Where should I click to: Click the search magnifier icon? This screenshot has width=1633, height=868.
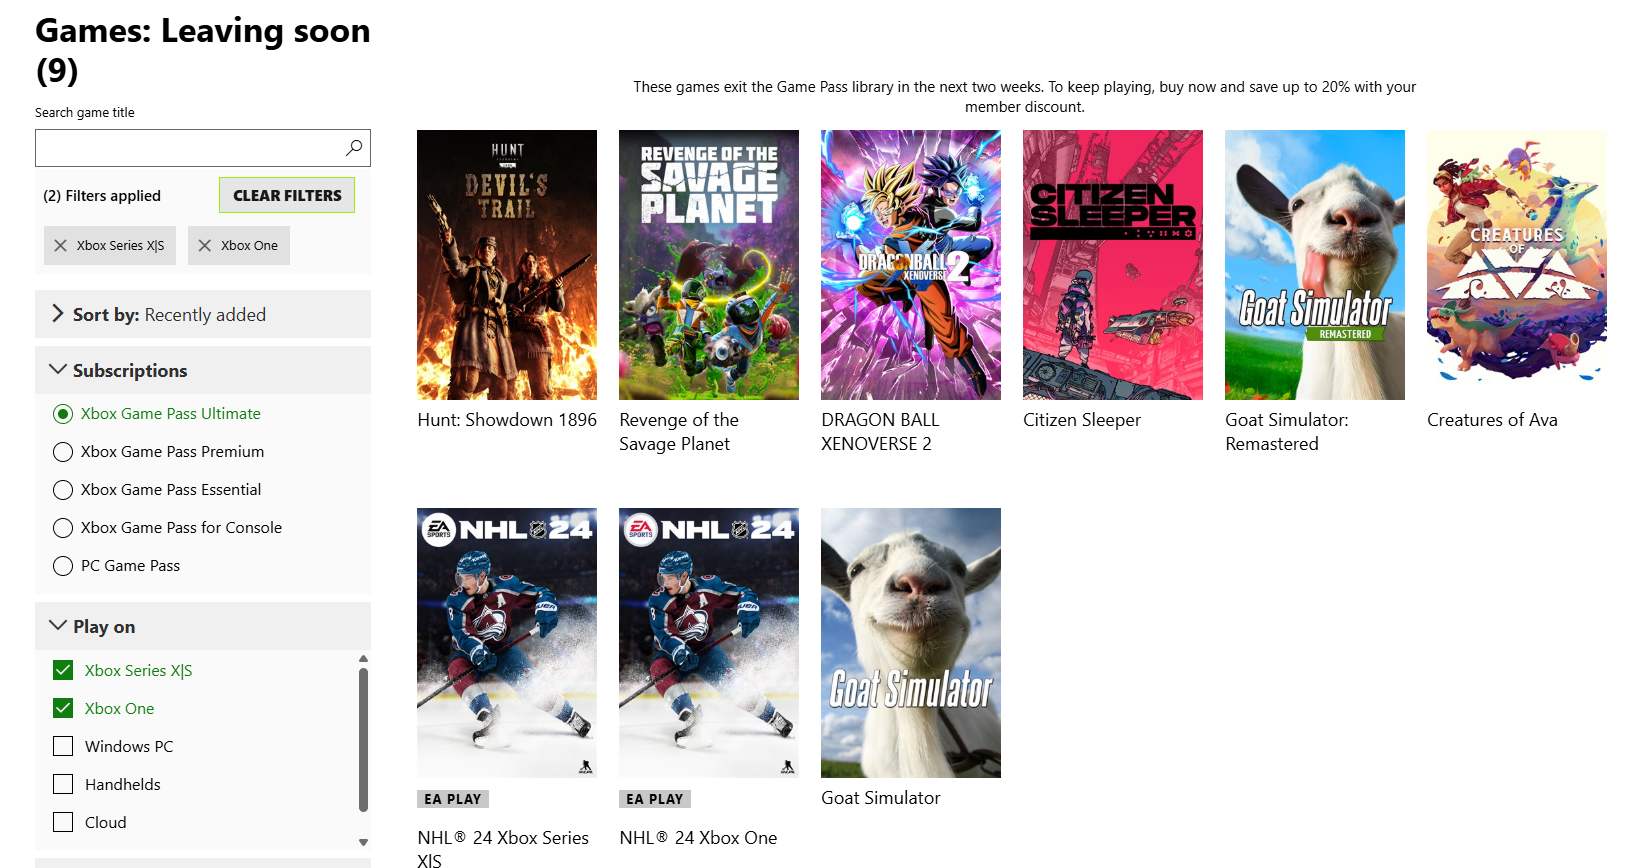[x=354, y=148]
